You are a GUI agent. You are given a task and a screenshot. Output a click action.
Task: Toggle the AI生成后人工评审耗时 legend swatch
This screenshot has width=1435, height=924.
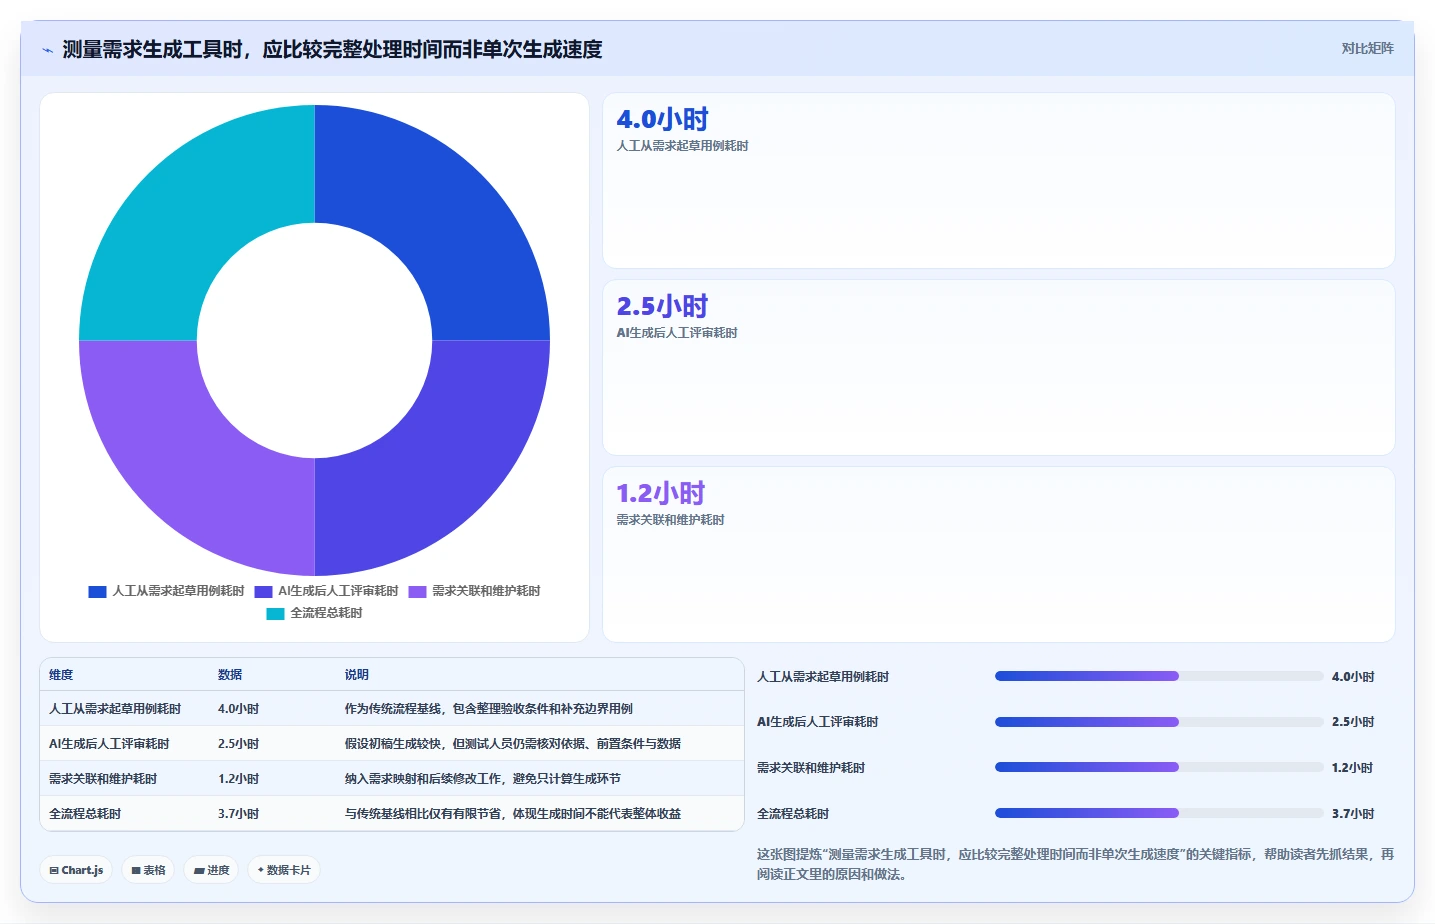263,591
